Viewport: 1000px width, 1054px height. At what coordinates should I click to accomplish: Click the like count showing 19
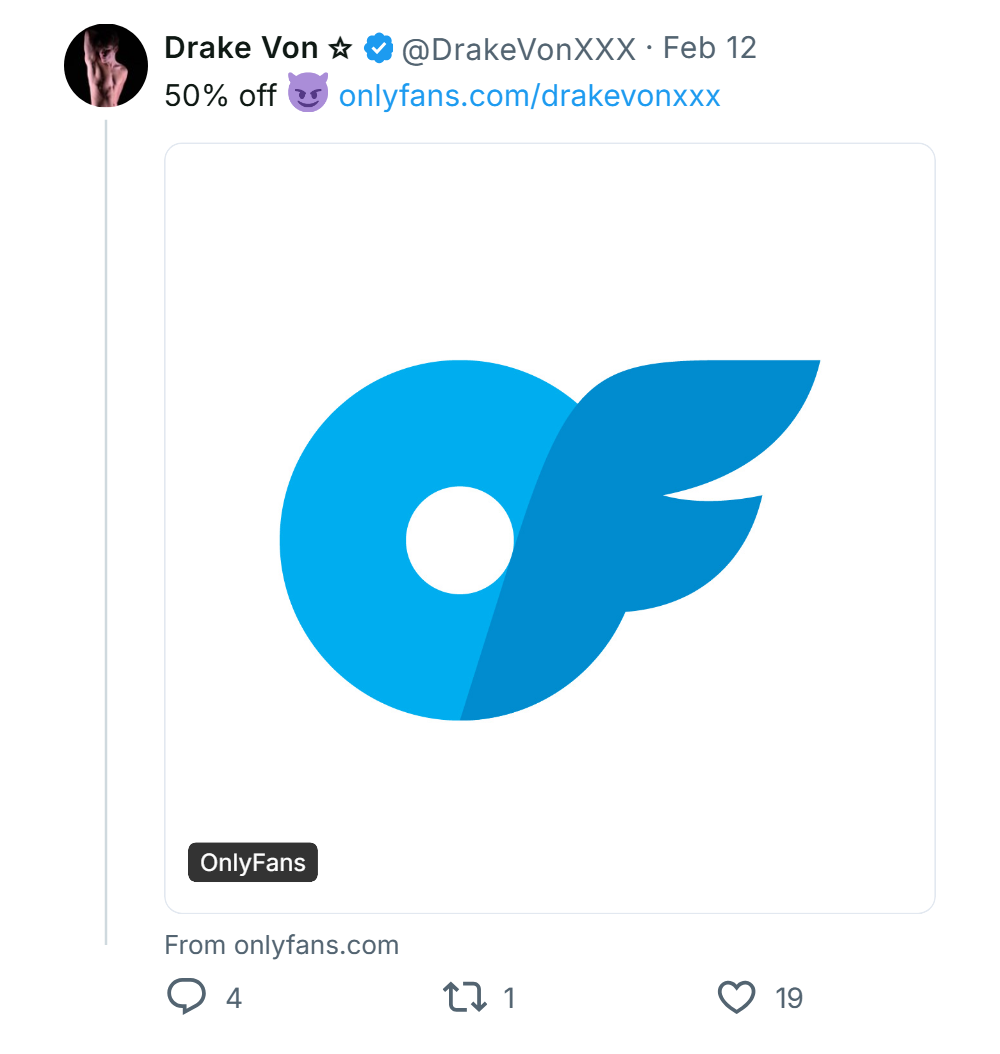[789, 998]
